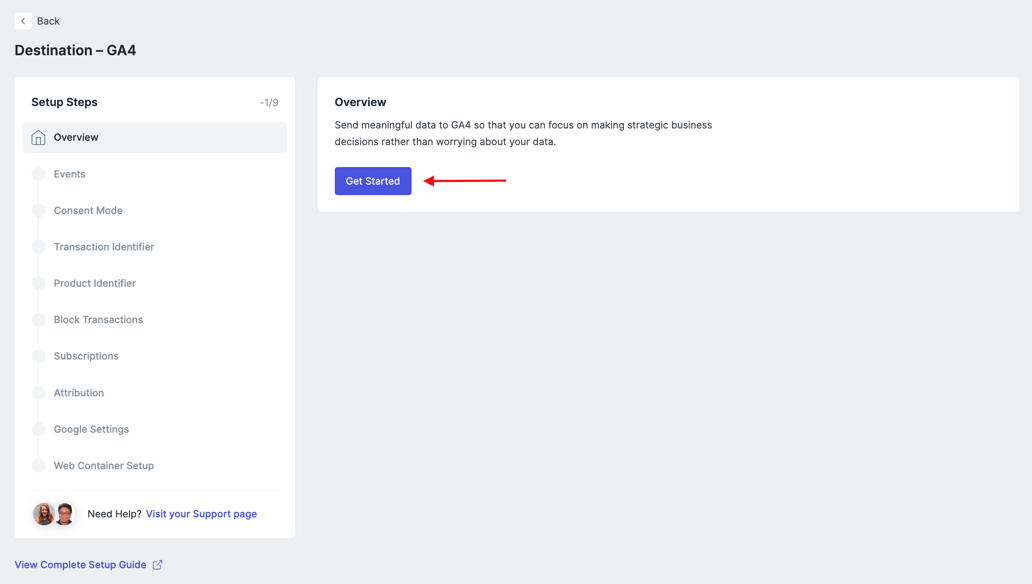Click the Setup Steps heading
1032x584 pixels.
coord(64,102)
